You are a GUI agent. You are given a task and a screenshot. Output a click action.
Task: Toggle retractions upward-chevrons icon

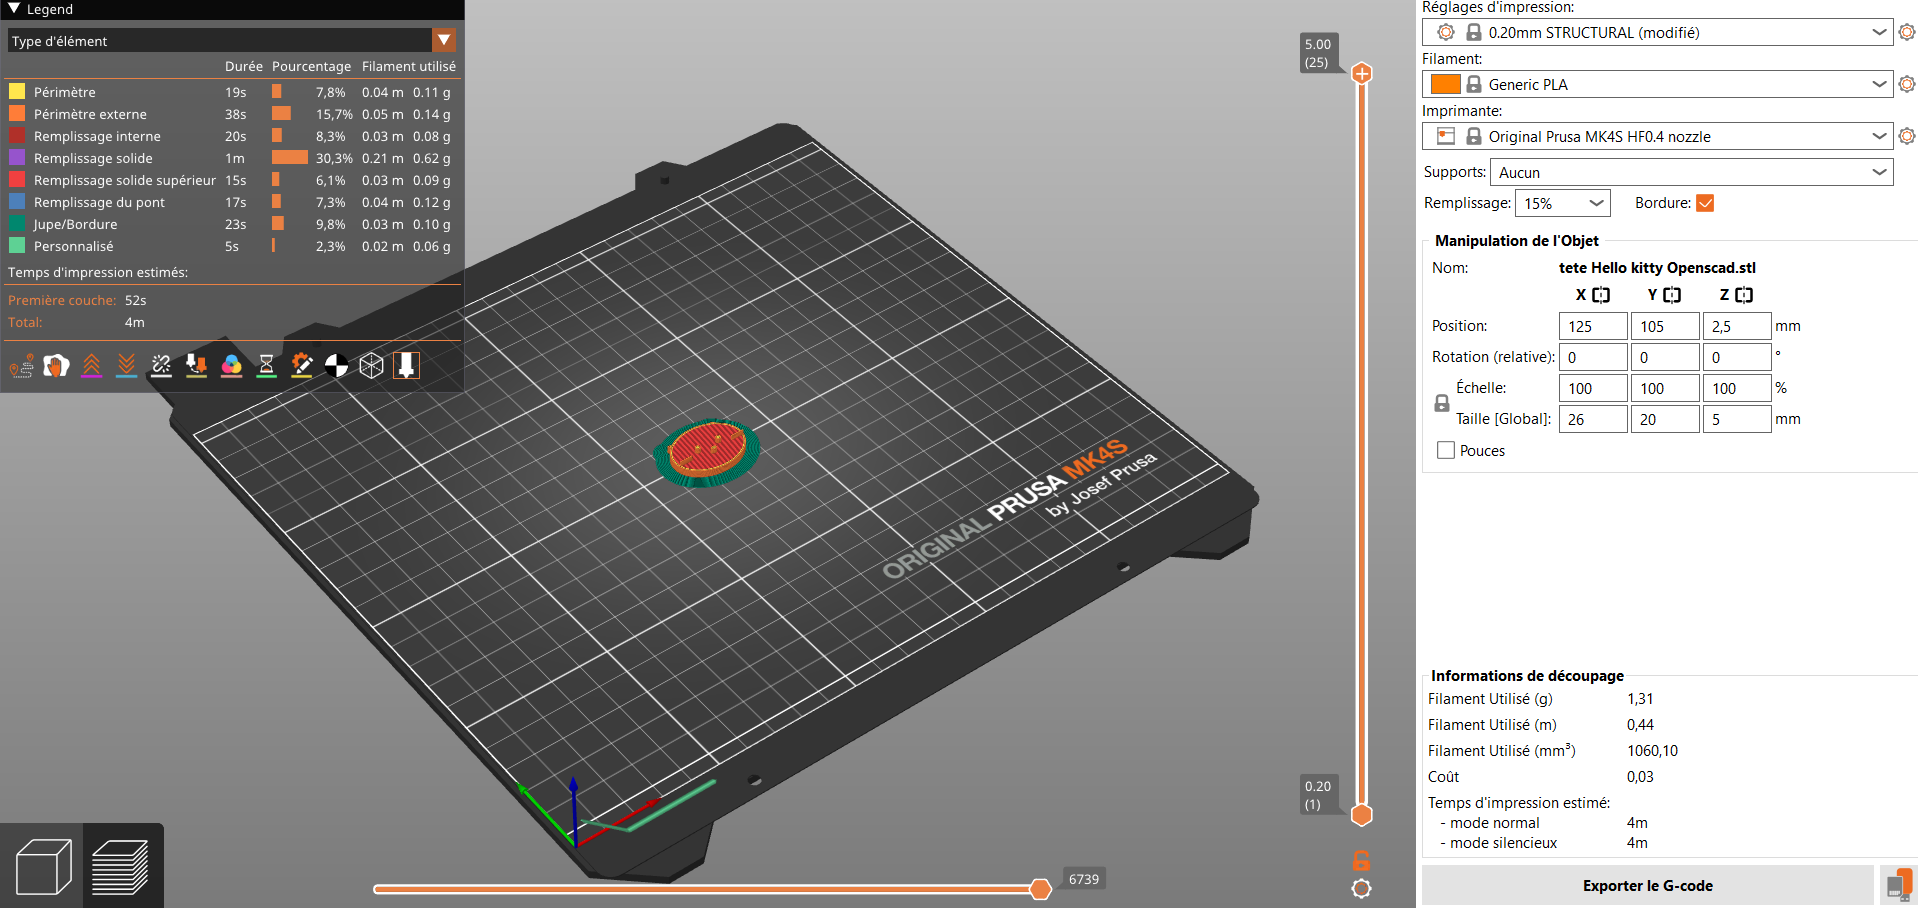pyautogui.click(x=91, y=366)
